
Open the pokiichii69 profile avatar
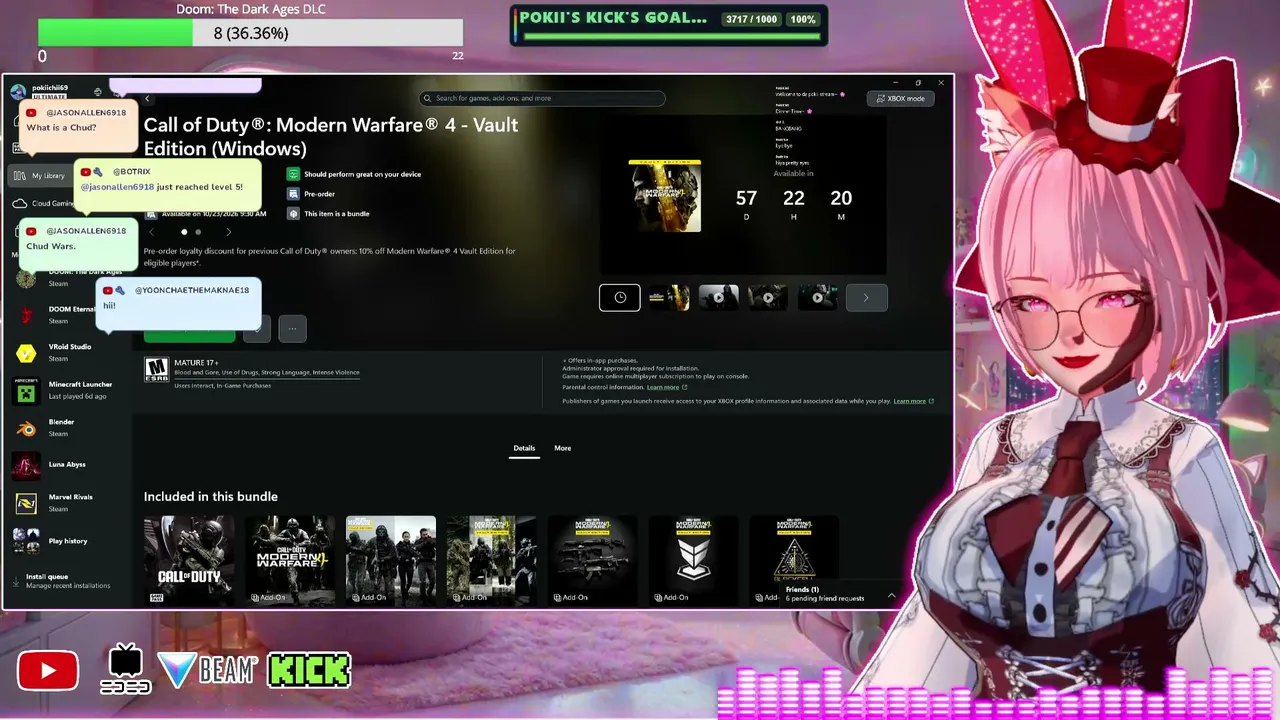pos(18,92)
